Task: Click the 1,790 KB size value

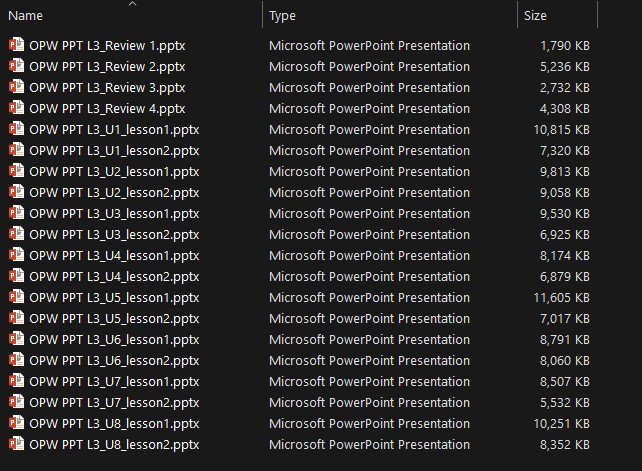Action: tap(565, 45)
